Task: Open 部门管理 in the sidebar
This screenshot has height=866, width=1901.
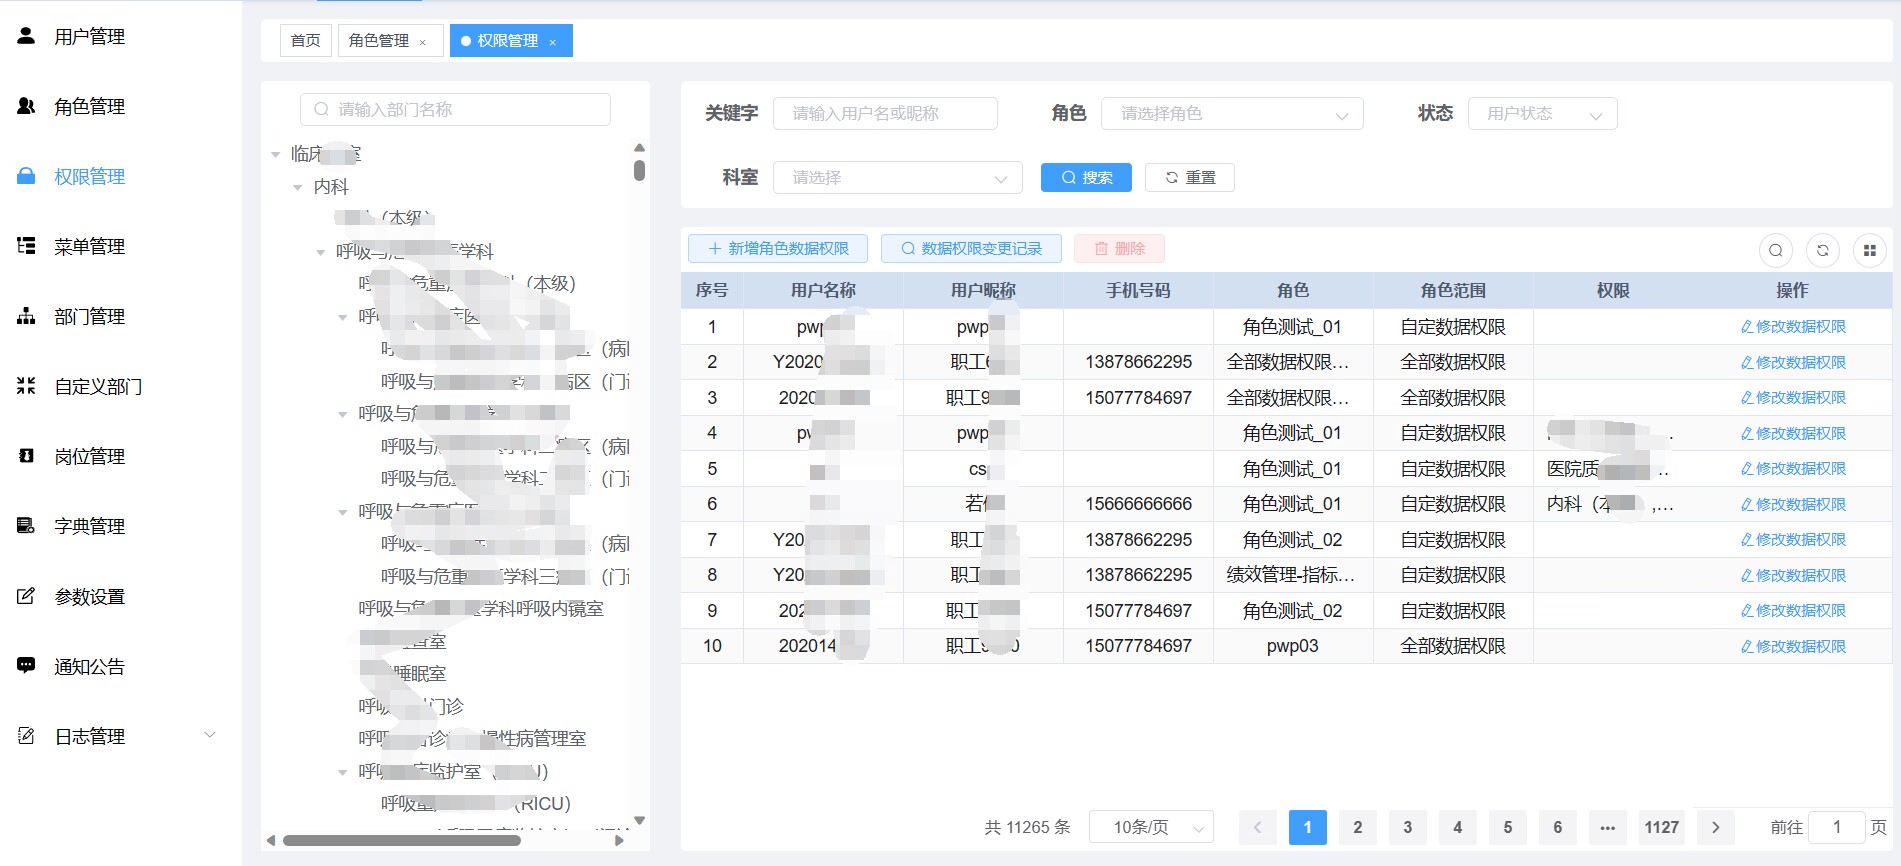Action: click(x=89, y=317)
